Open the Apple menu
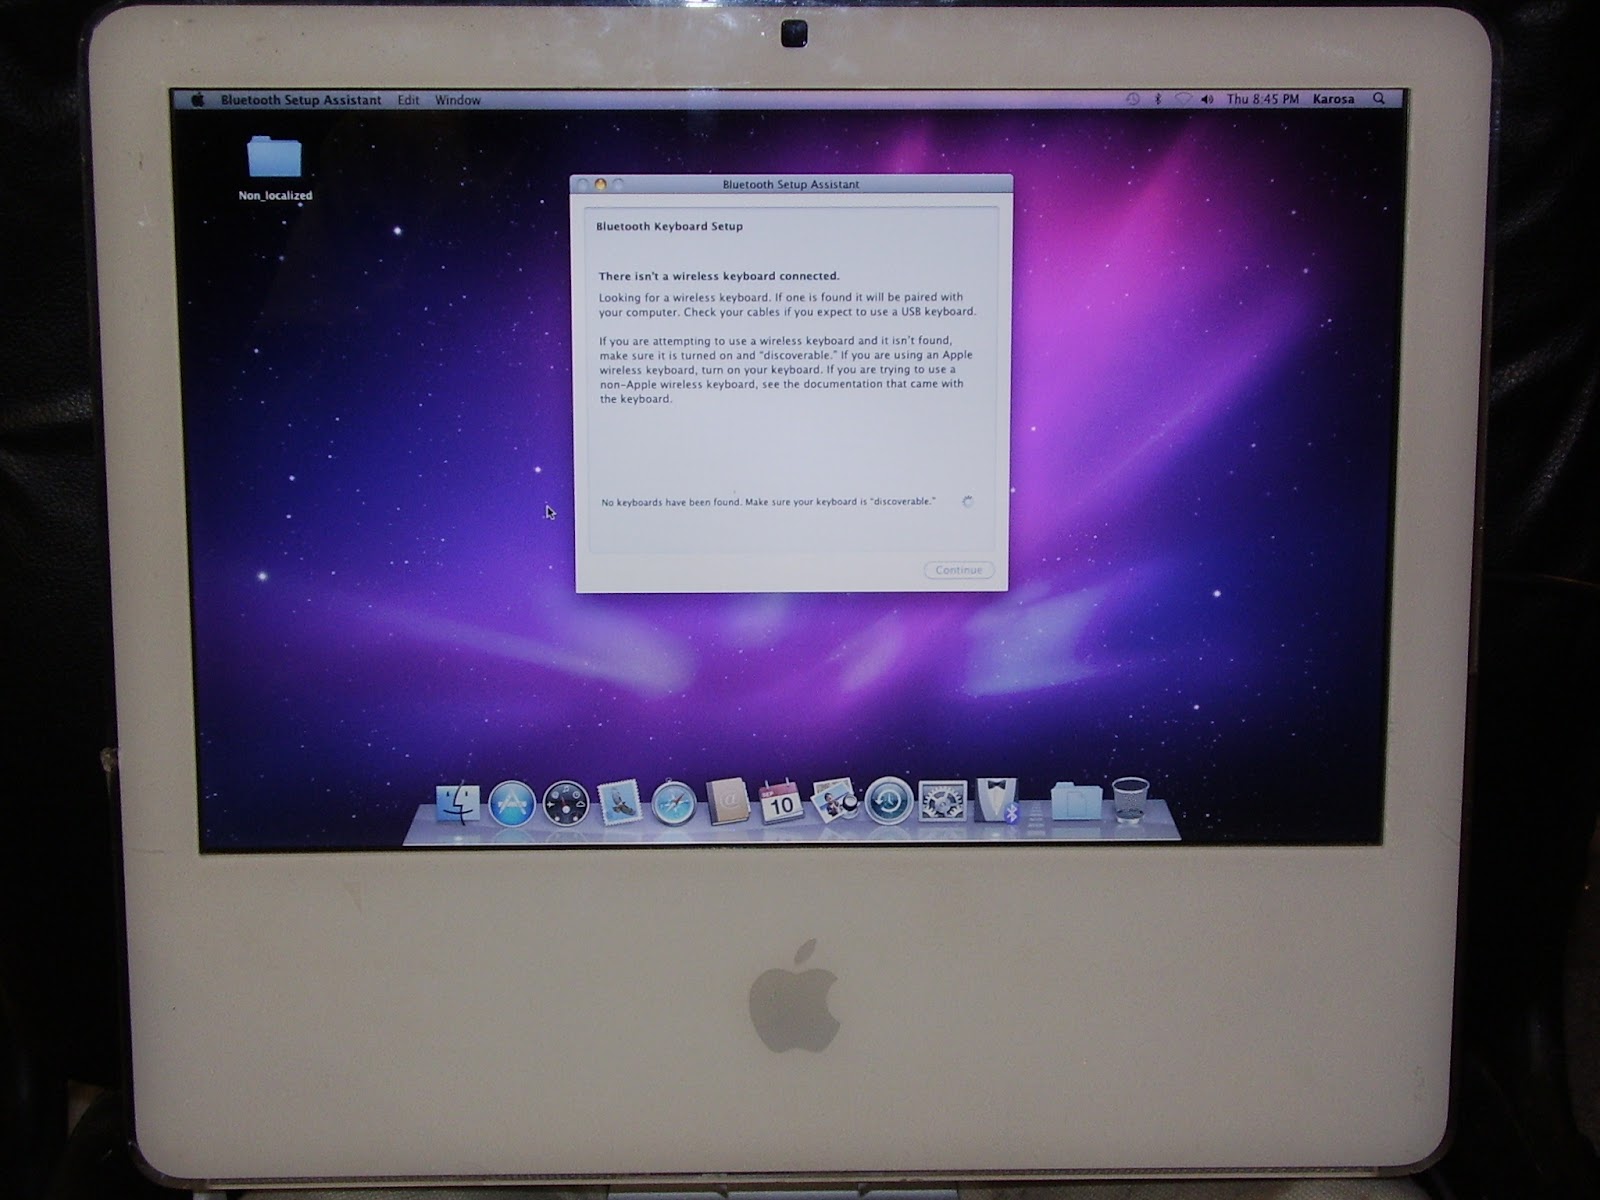The height and width of the screenshot is (1200, 1600). pos(198,100)
